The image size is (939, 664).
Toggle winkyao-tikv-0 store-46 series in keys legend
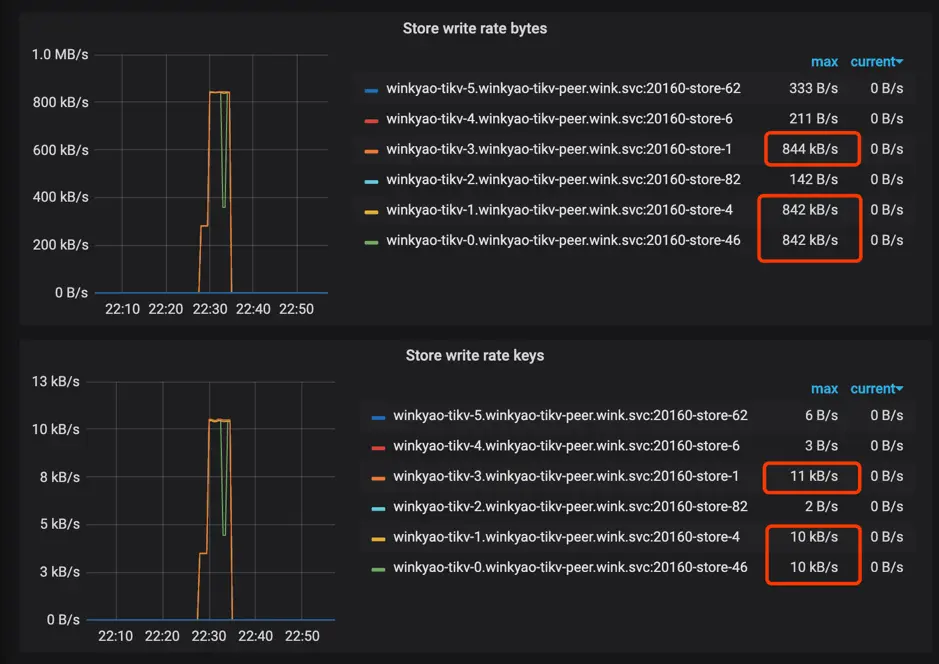(570, 567)
